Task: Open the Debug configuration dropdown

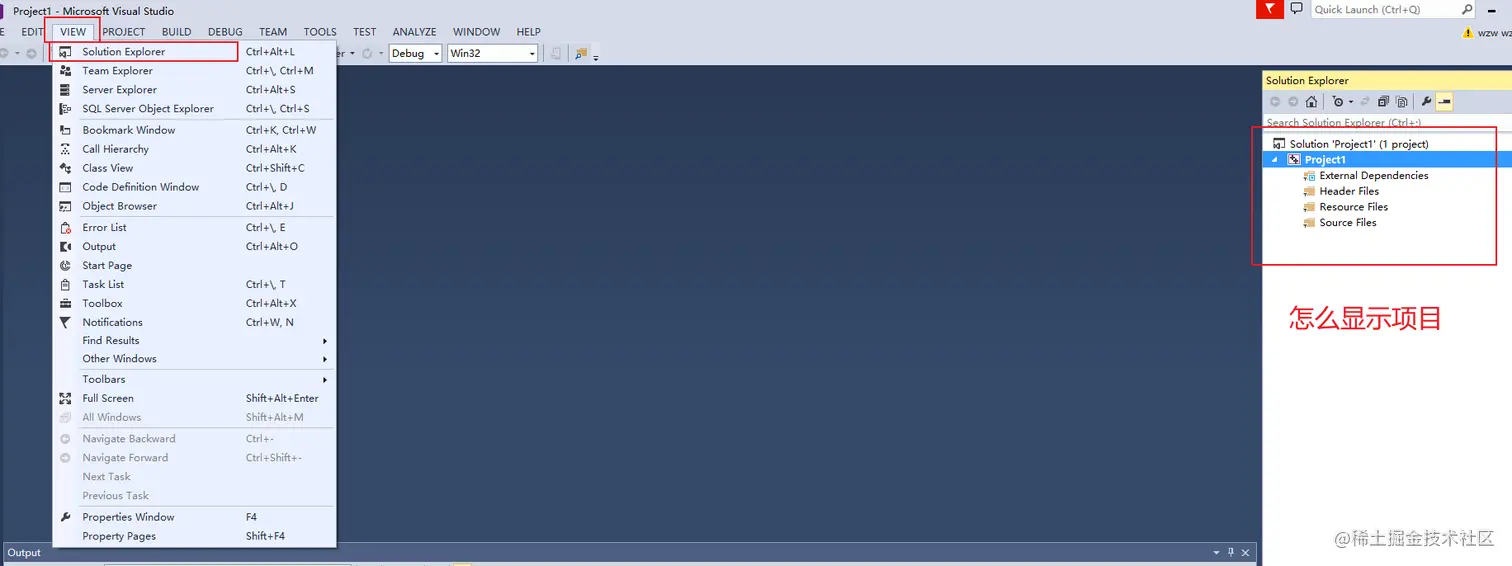Action: click(x=415, y=53)
